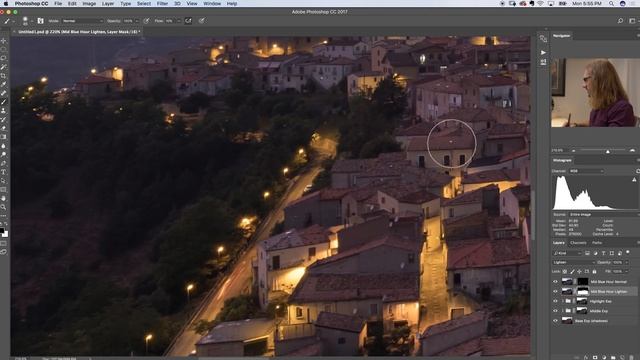Screen dimensions: 640x360
Task: Hide the Highlight Exp group
Action: pos(555,301)
